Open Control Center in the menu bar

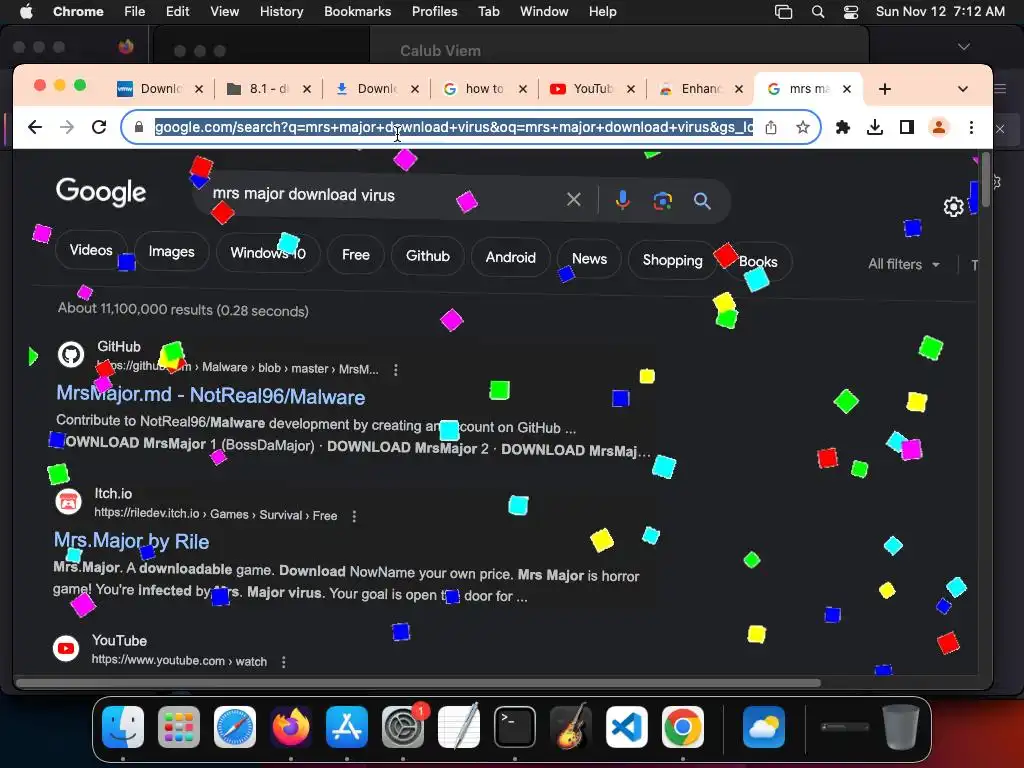[x=851, y=12]
